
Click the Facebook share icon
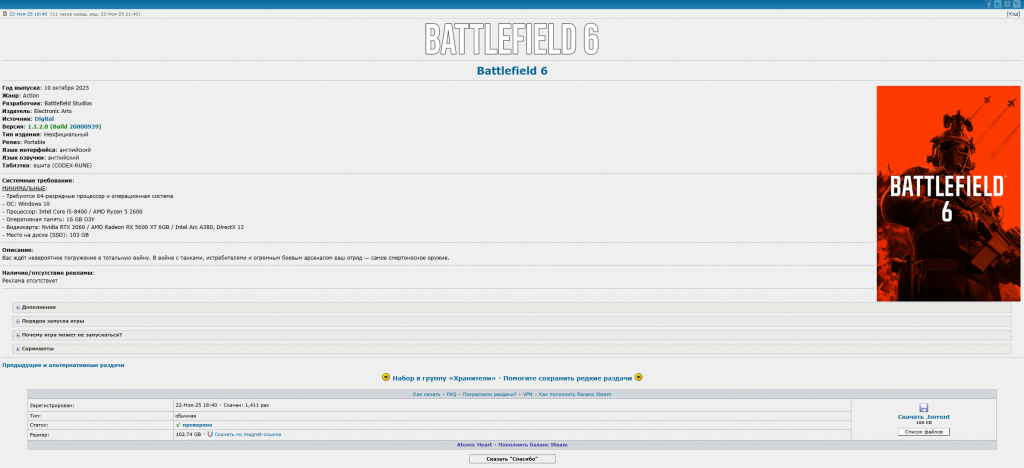pyautogui.click(x=989, y=4)
